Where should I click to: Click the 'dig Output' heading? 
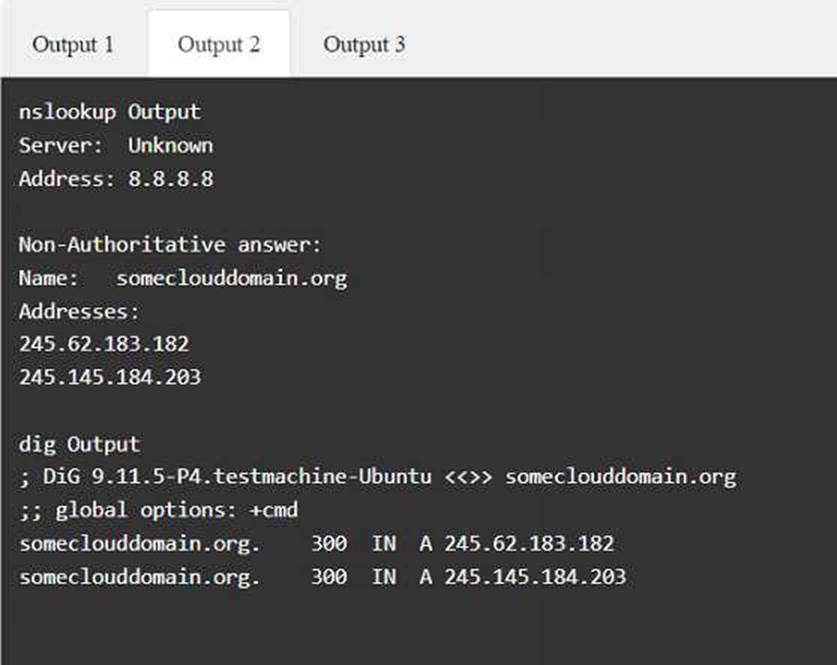[80, 444]
